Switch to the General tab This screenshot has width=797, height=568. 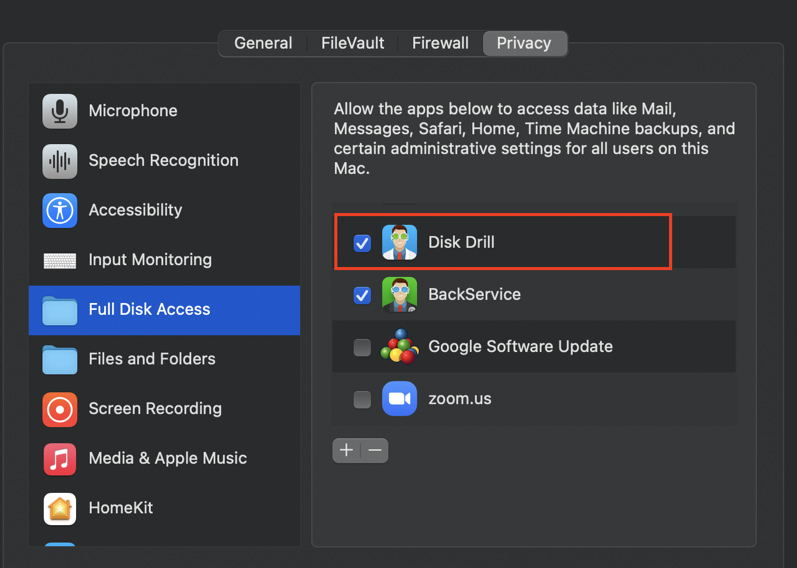pos(263,43)
